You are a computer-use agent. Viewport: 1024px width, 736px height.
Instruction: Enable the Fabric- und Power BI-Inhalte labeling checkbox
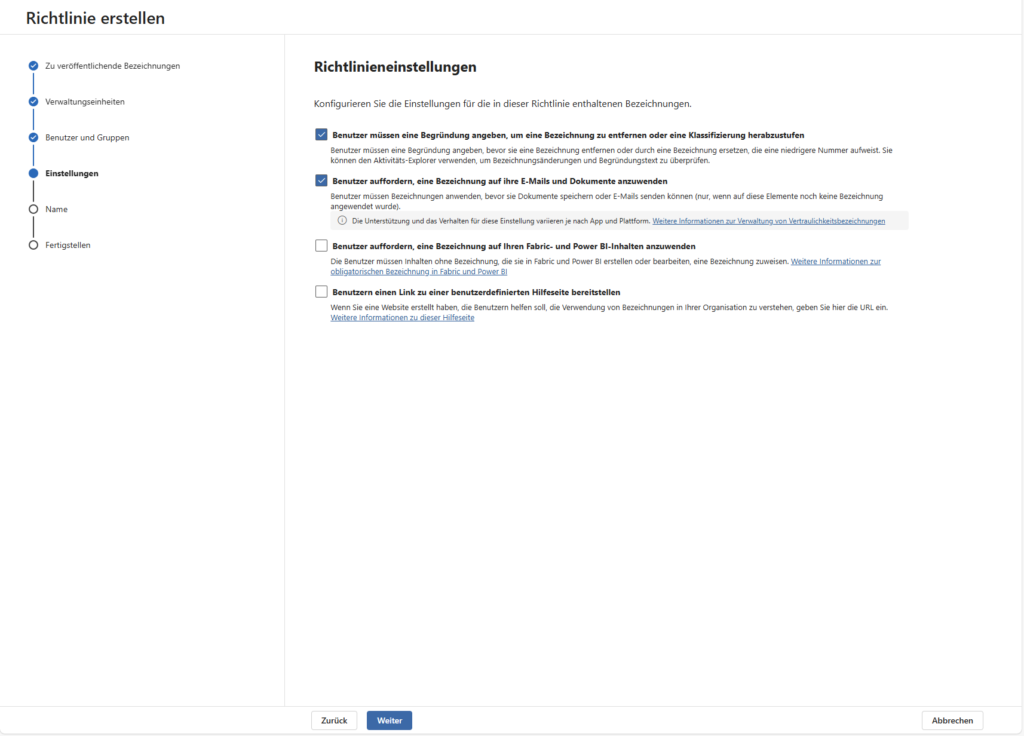(322, 246)
